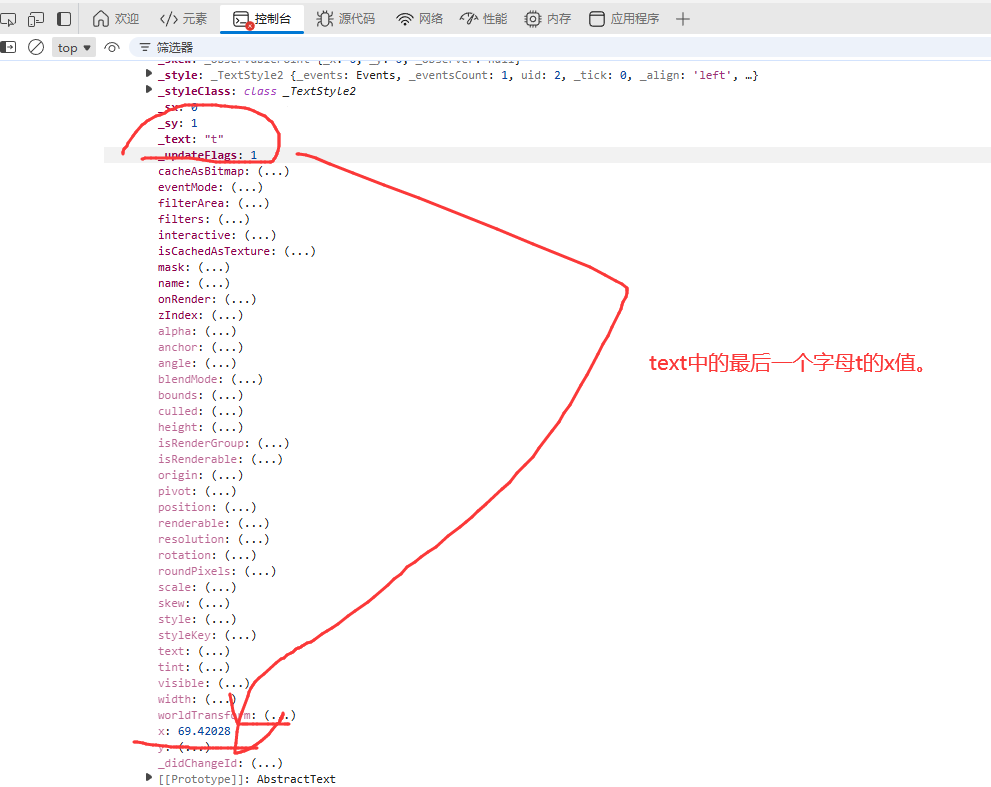Click the dock side panel icon

64,19
